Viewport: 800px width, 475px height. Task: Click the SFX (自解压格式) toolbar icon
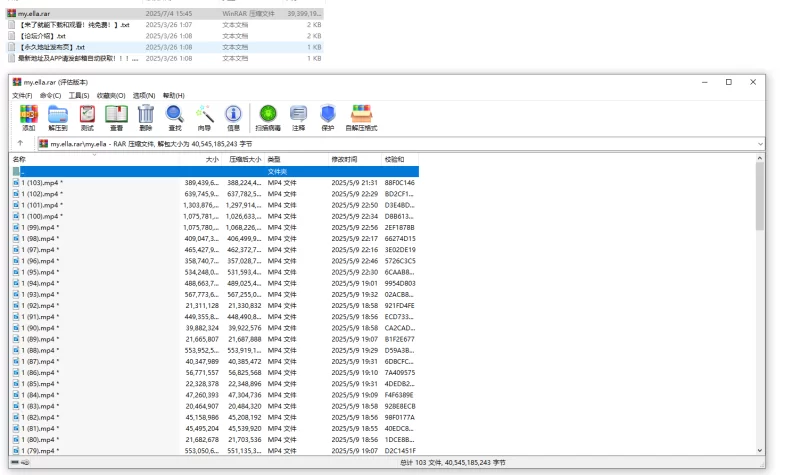point(361,116)
